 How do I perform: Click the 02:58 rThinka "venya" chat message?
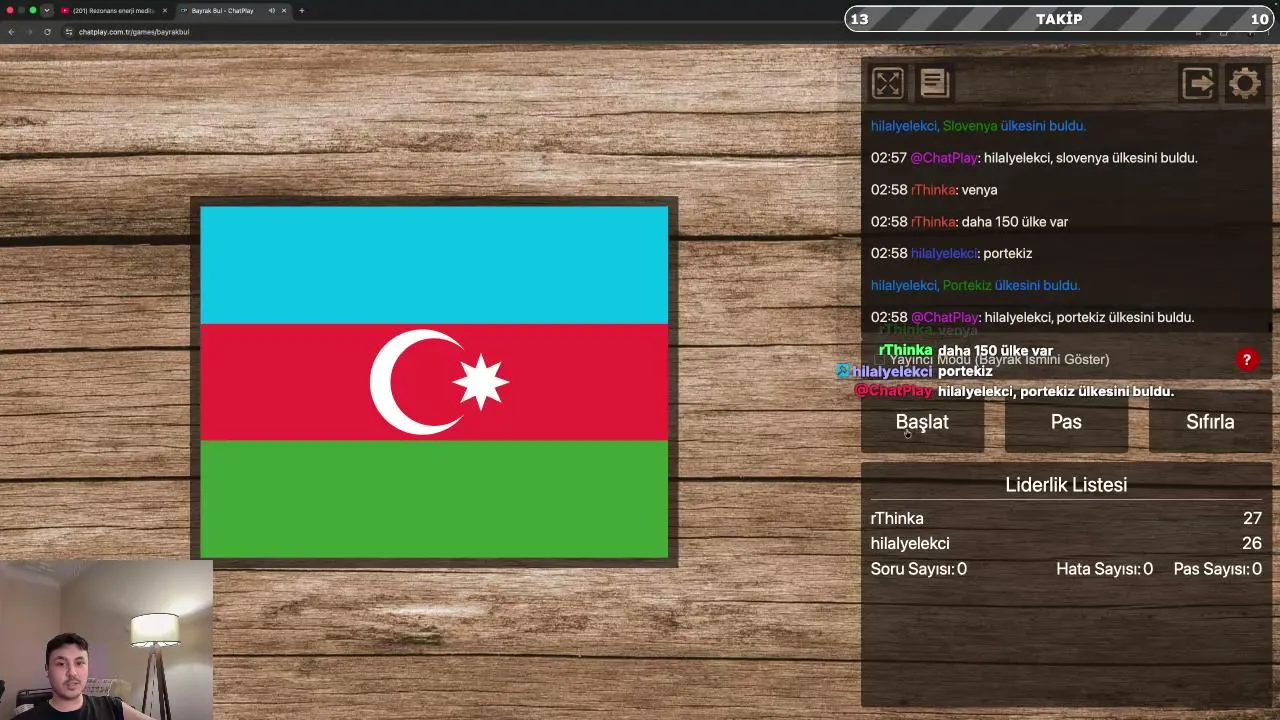tap(934, 190)
